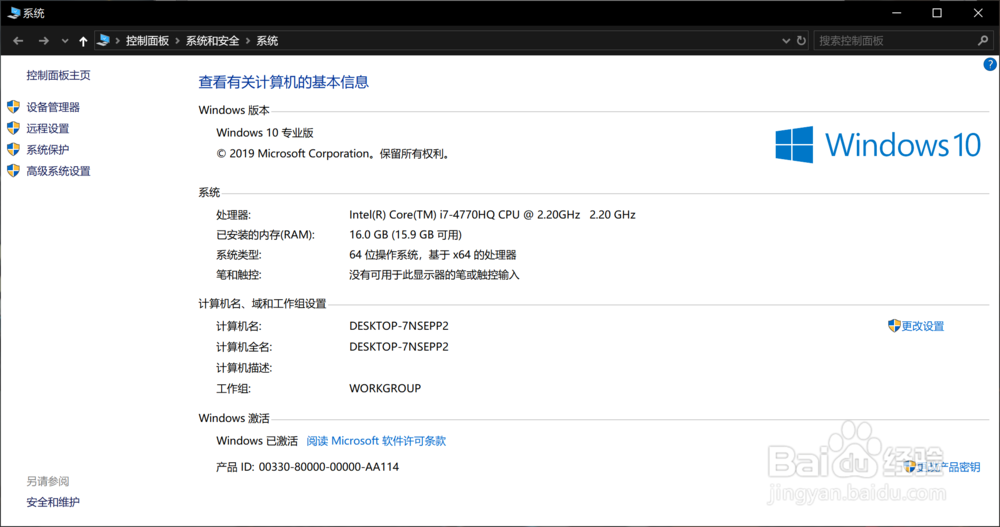Open 阅读 Microsoft 软件许可条款 link
The height and width of the screenshot is (527, 1000).
376,441
